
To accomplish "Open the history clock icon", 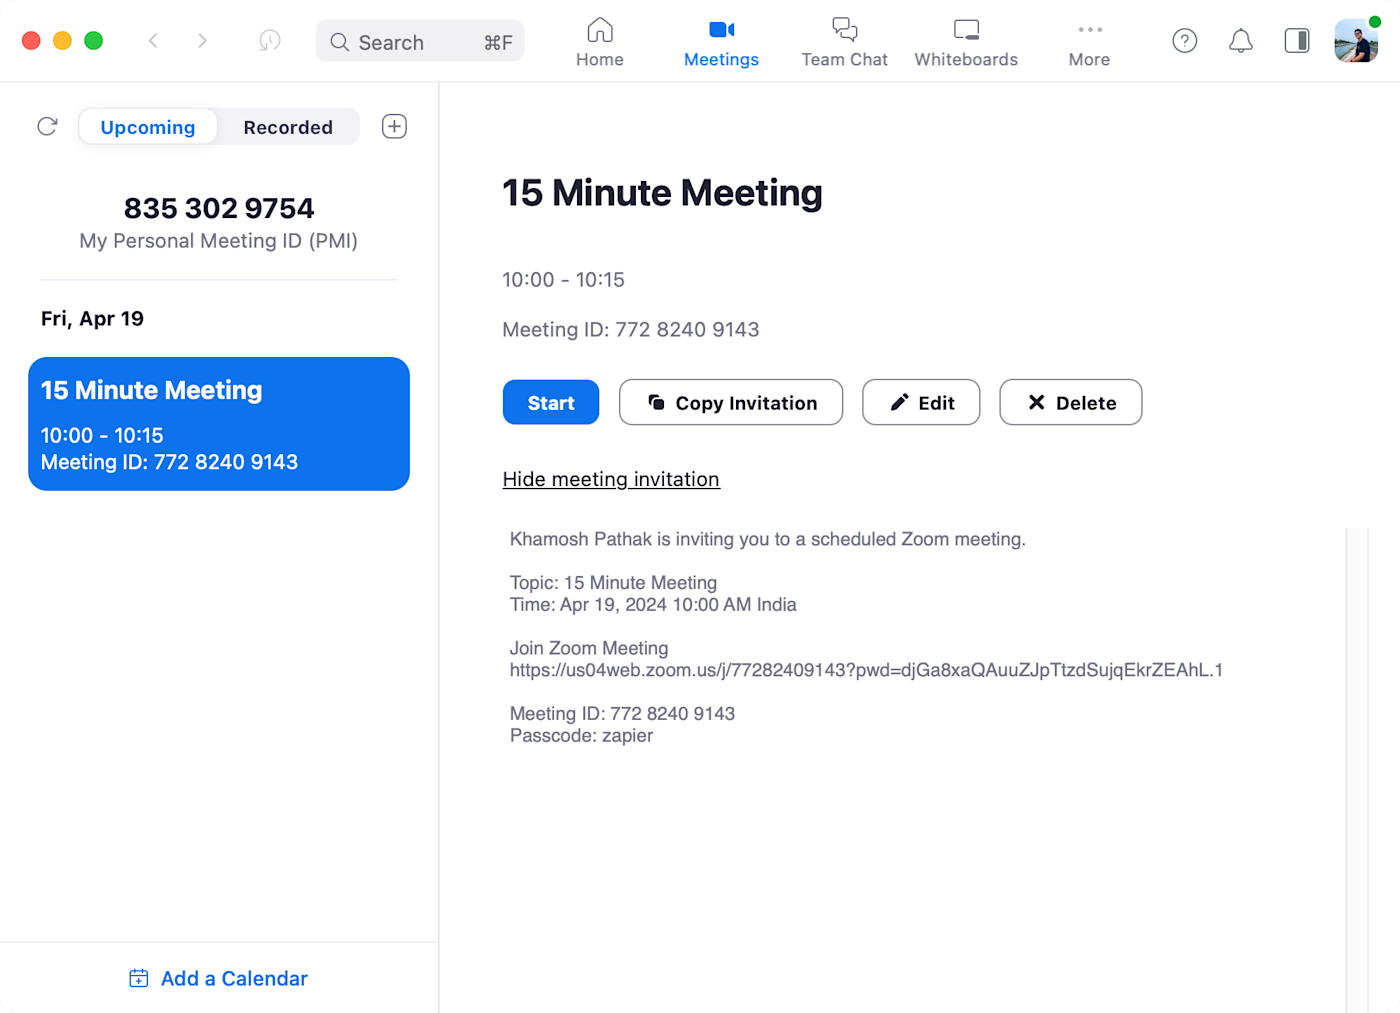I will [x=270, y=41].
